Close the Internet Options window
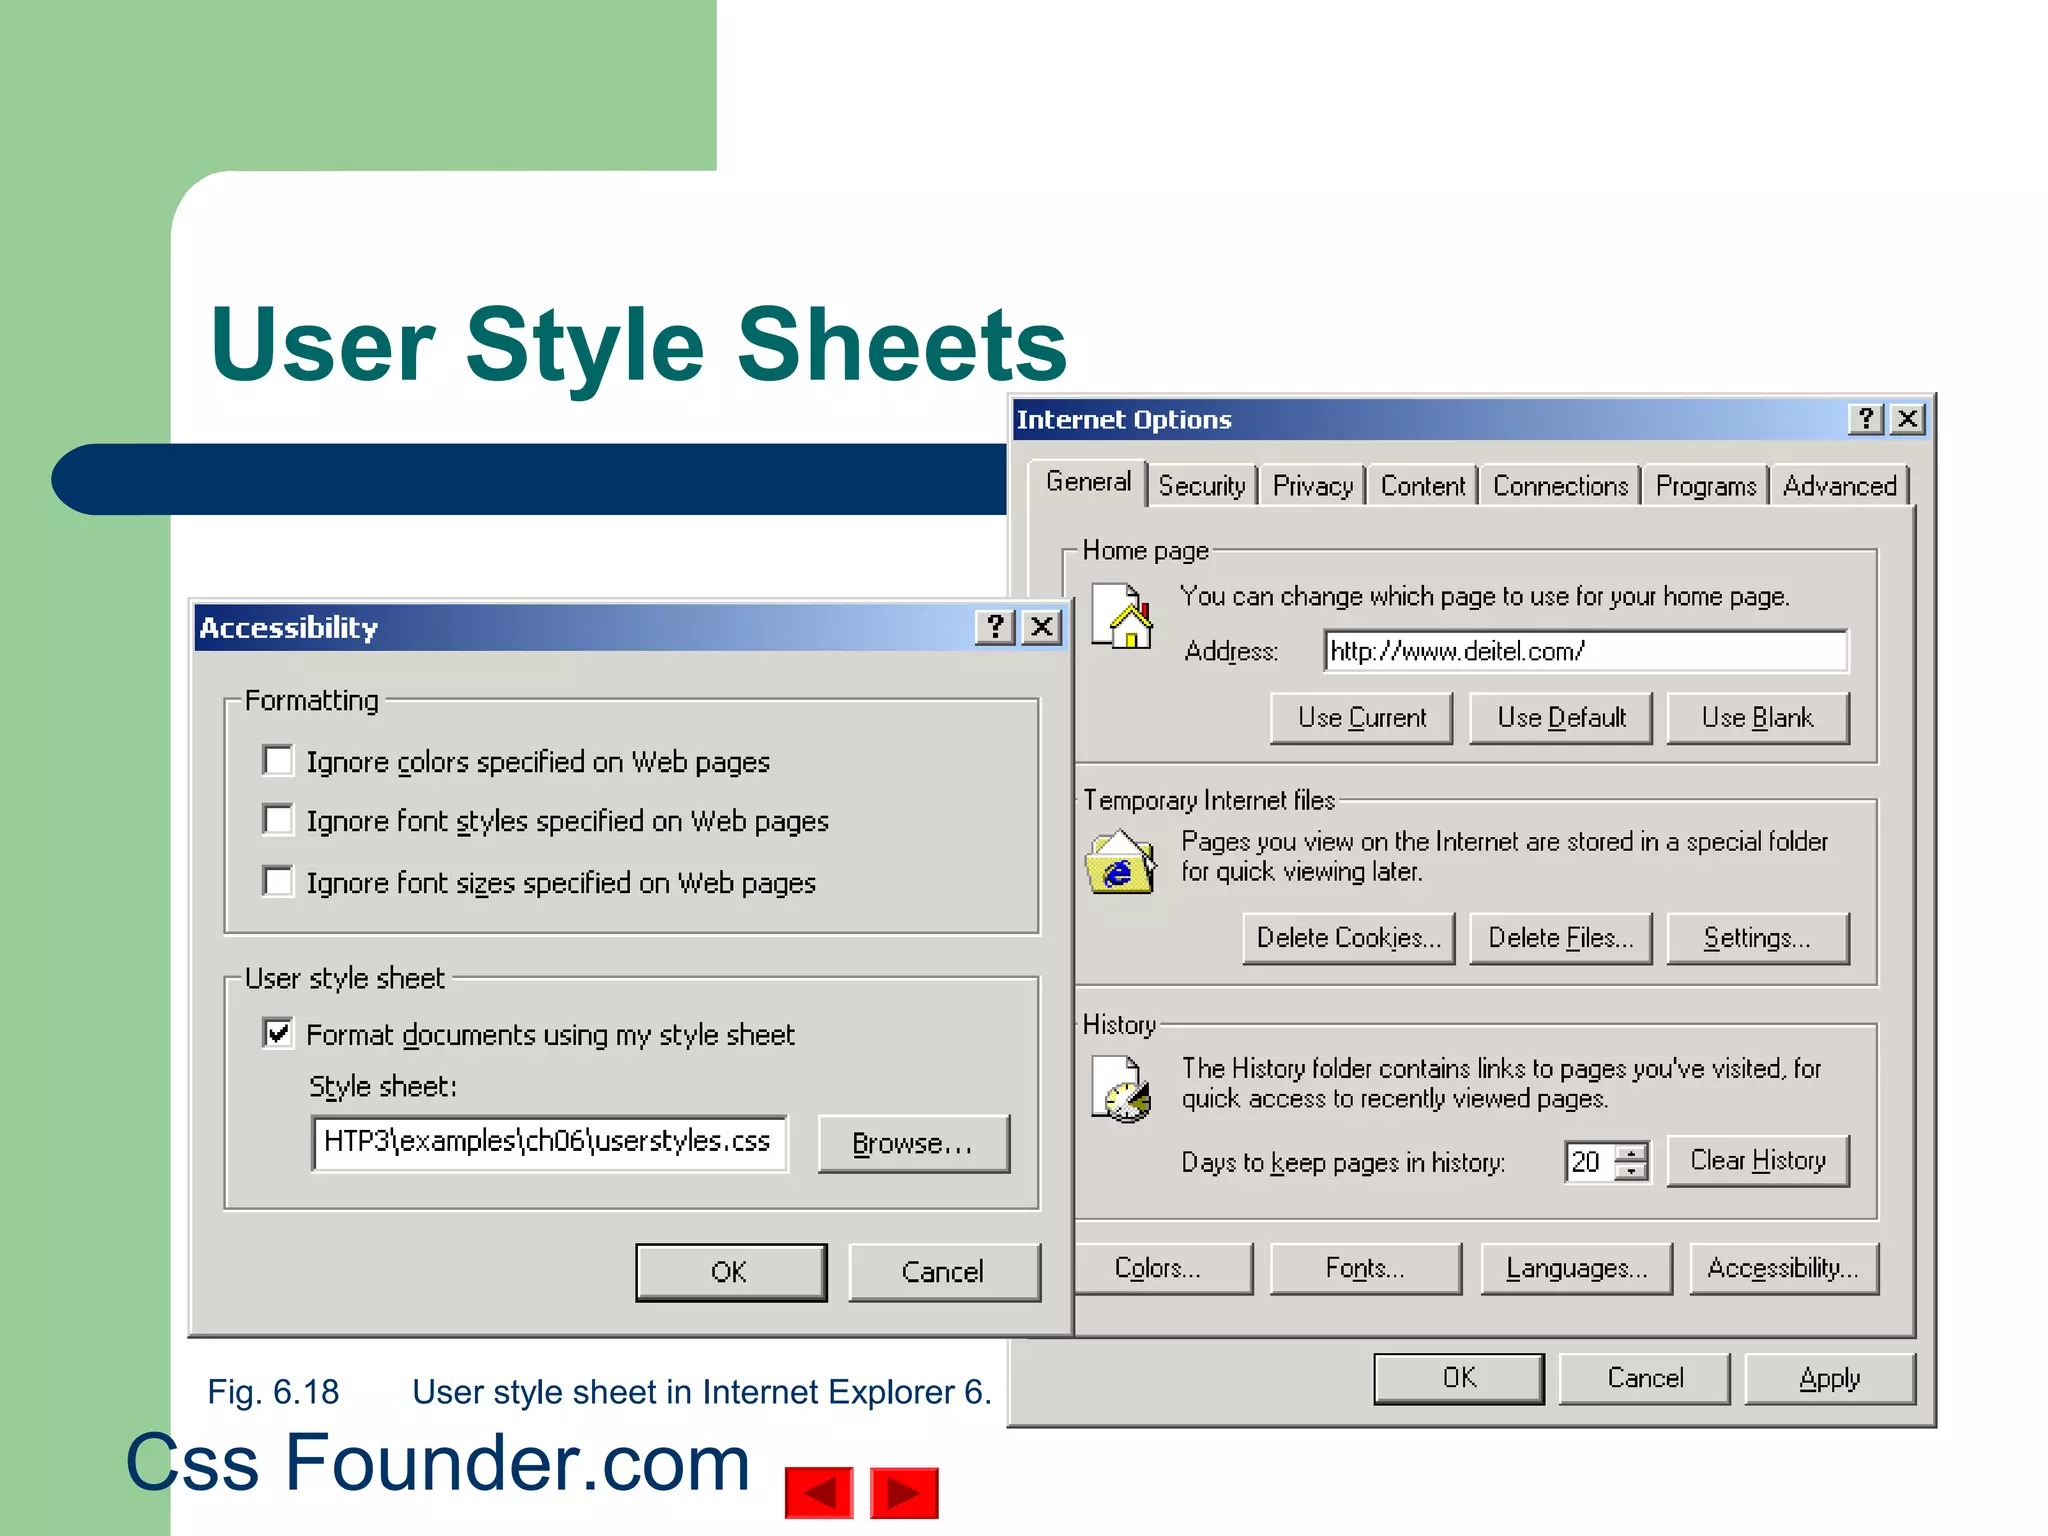Image resolution: width=2048 pixels, height=1536 pixels. point(1908,418)
